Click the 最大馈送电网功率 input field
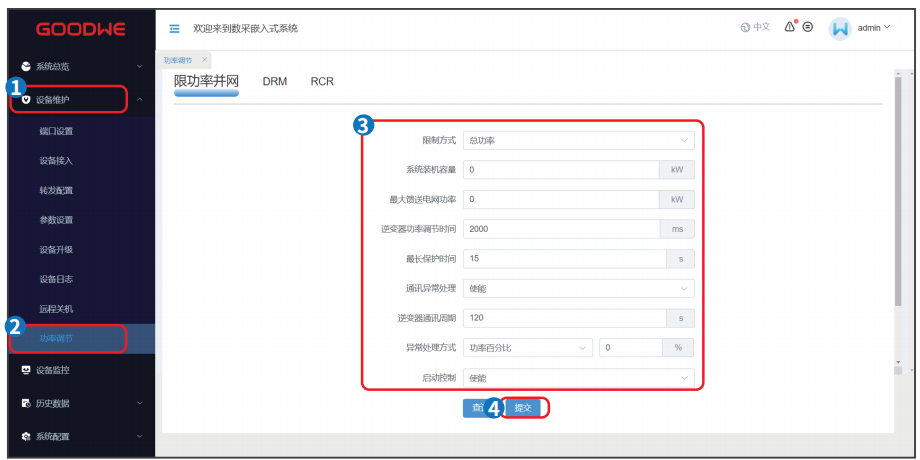The height and width of the screenshot is (460, 920). [x=562, y=199]
